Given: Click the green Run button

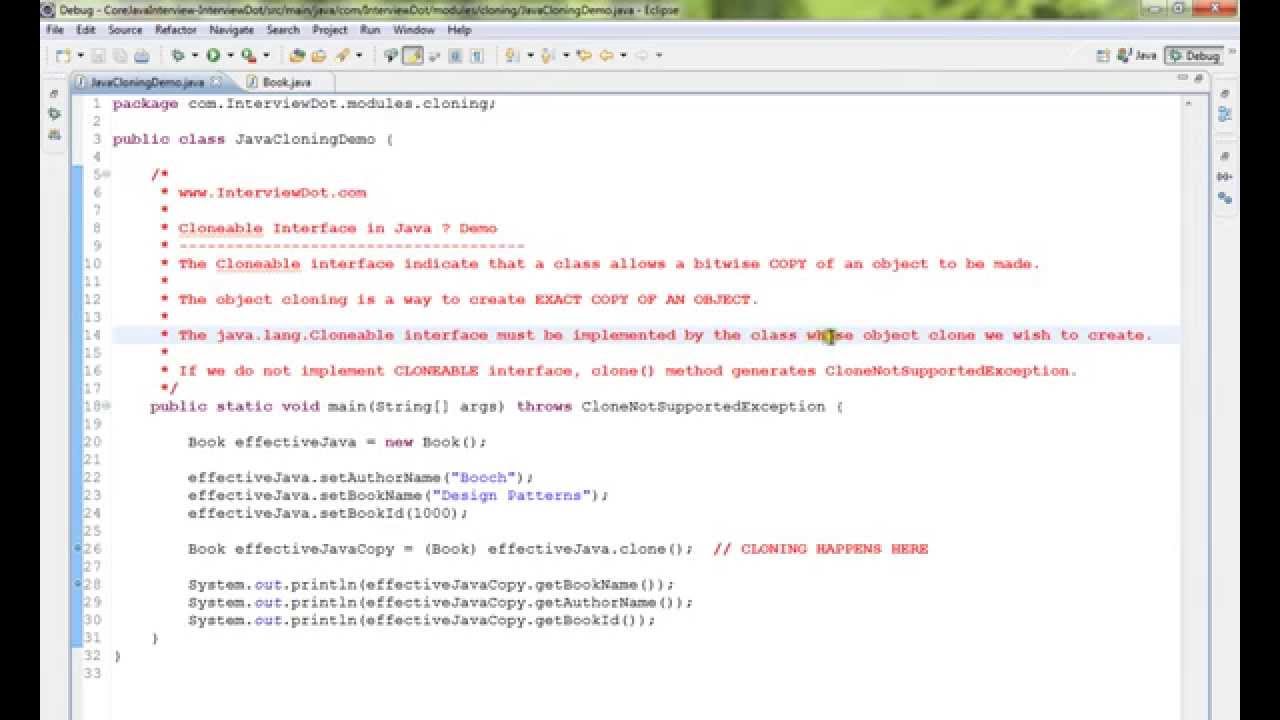Looking at the screenshot, I should (x=213, y=56).
